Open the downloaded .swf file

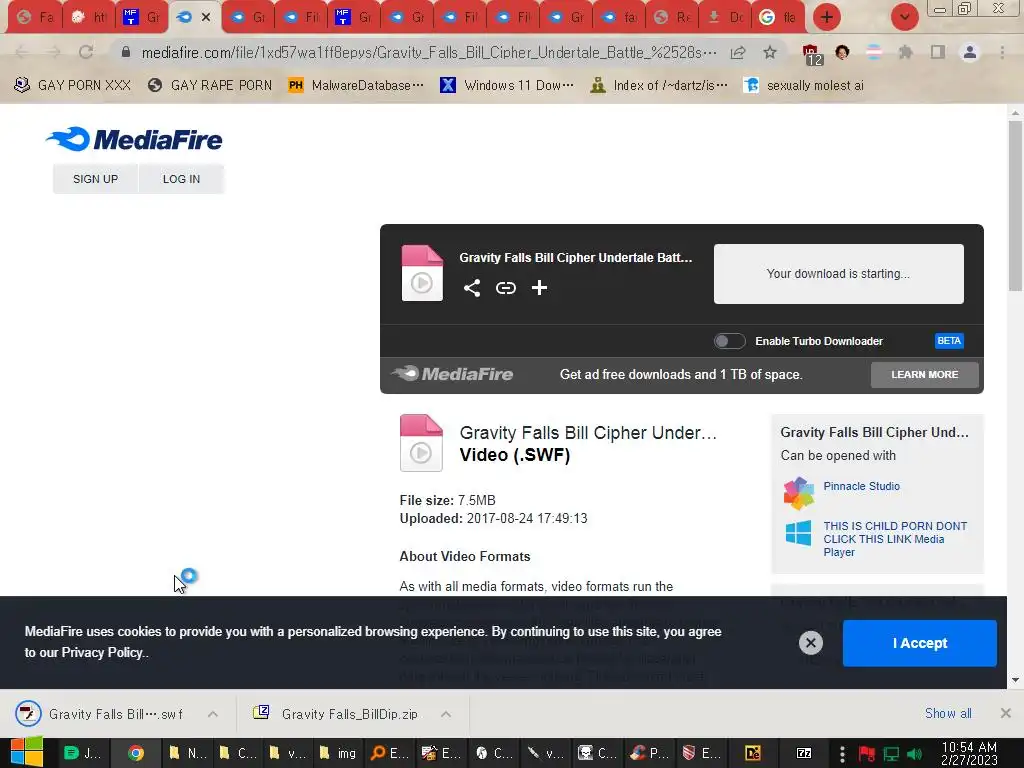[102, 714]
